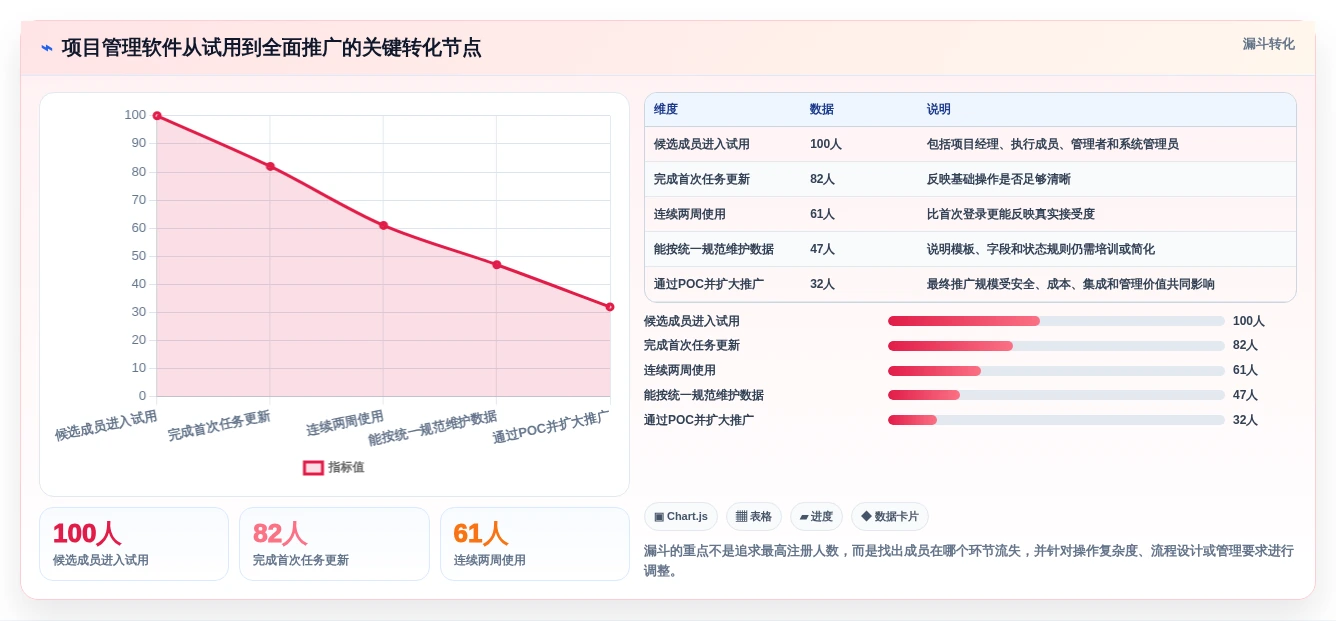This screenshot has height=621, width=1336.
Task: Click x-axis label 通过POC并扩大推广 in chart
Action: coord(551,427)
